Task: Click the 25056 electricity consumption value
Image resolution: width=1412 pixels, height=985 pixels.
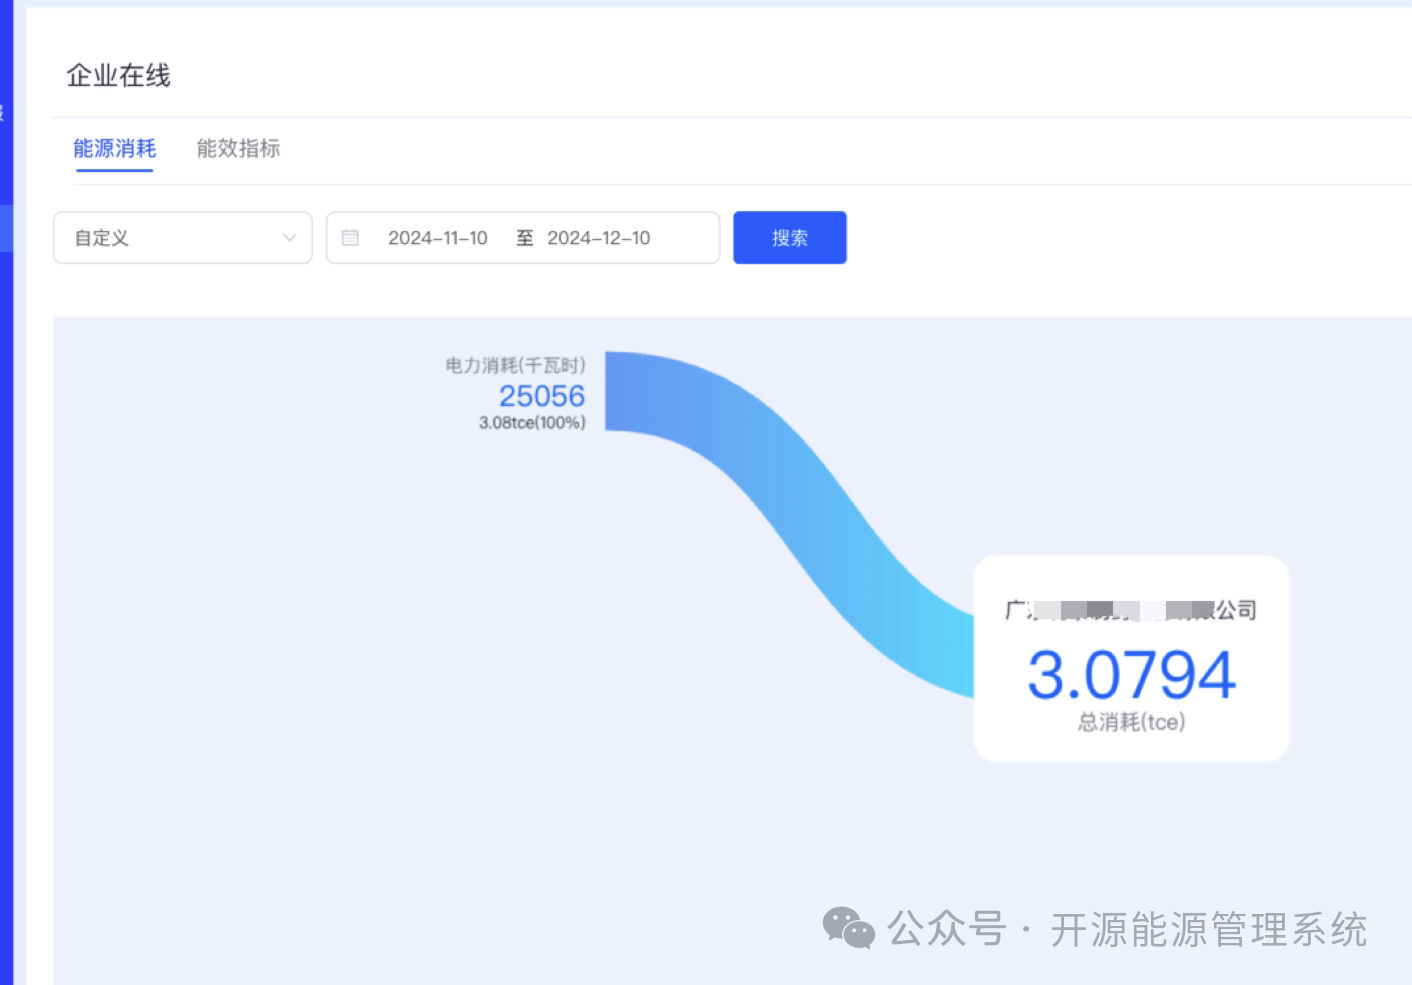Action: (x=542, y=396)
